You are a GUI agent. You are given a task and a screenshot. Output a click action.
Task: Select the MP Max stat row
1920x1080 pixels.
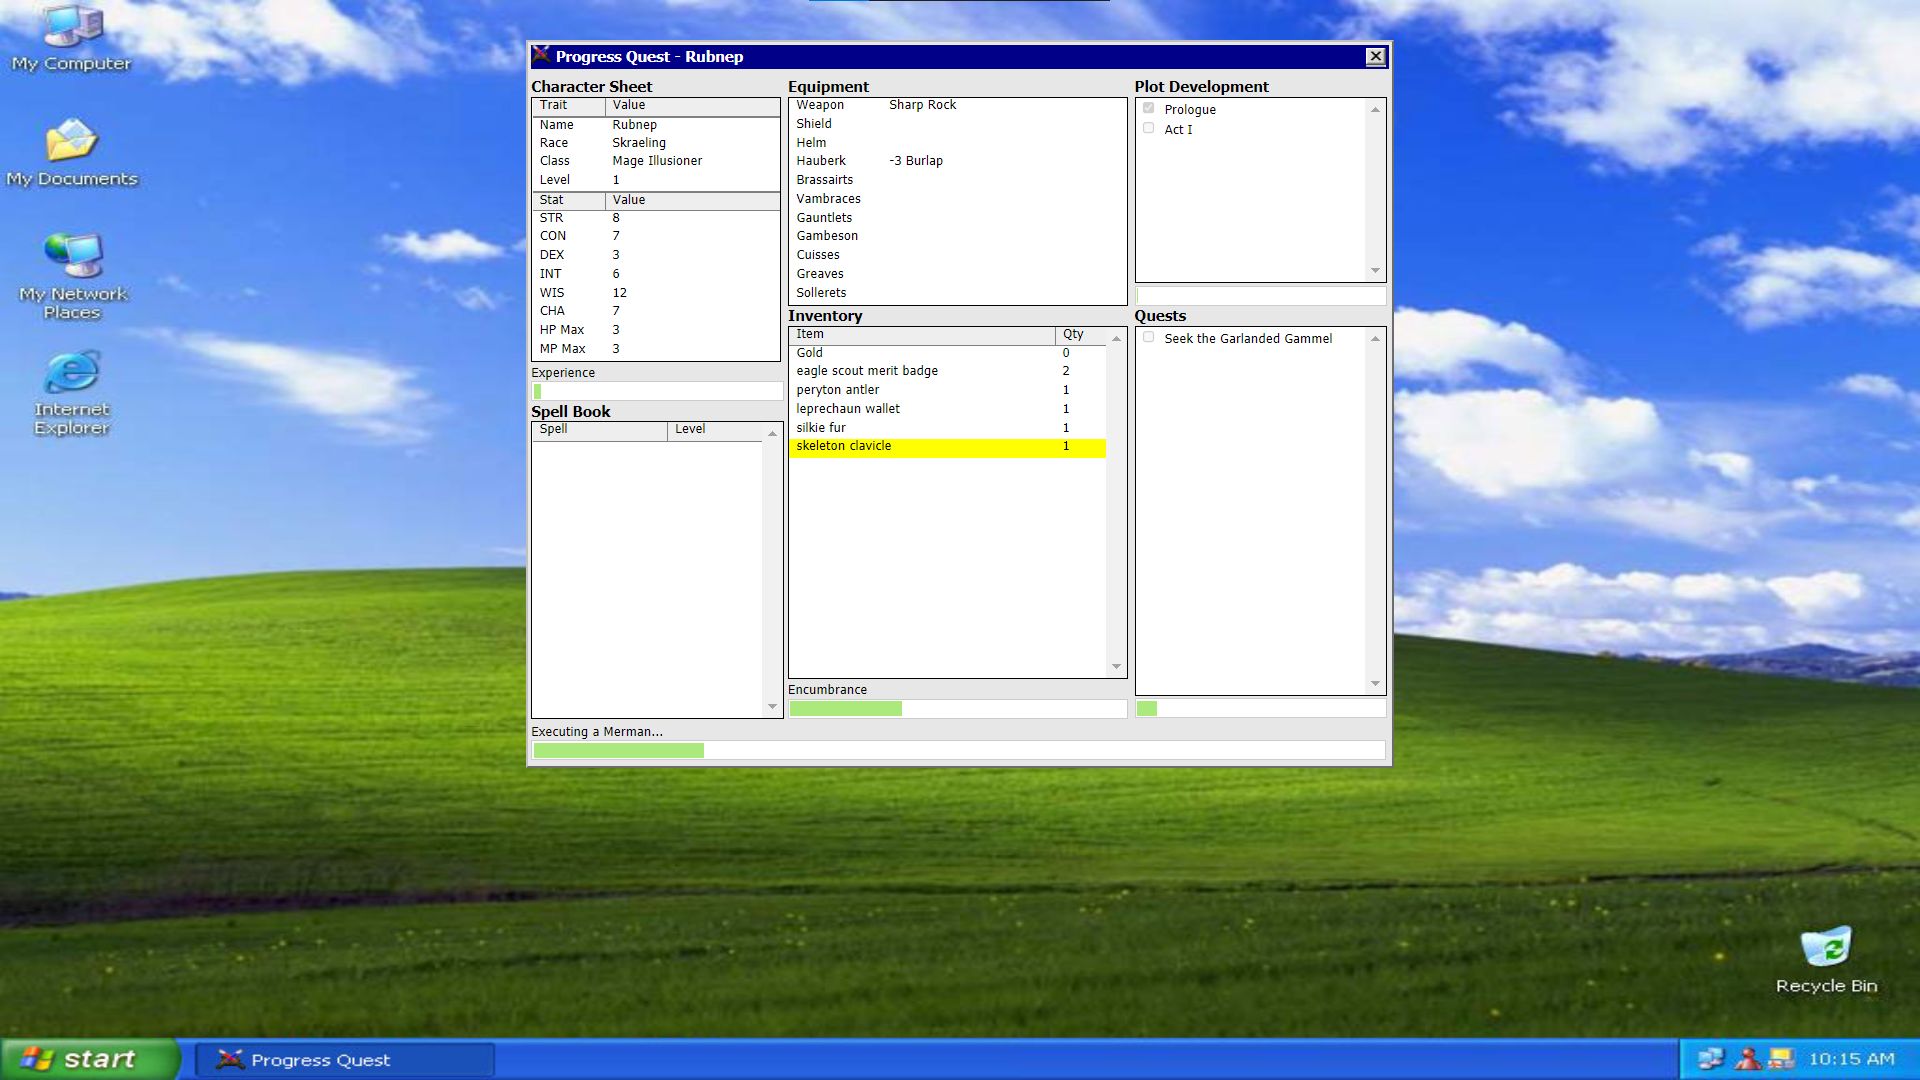click(x=656, y=349)
